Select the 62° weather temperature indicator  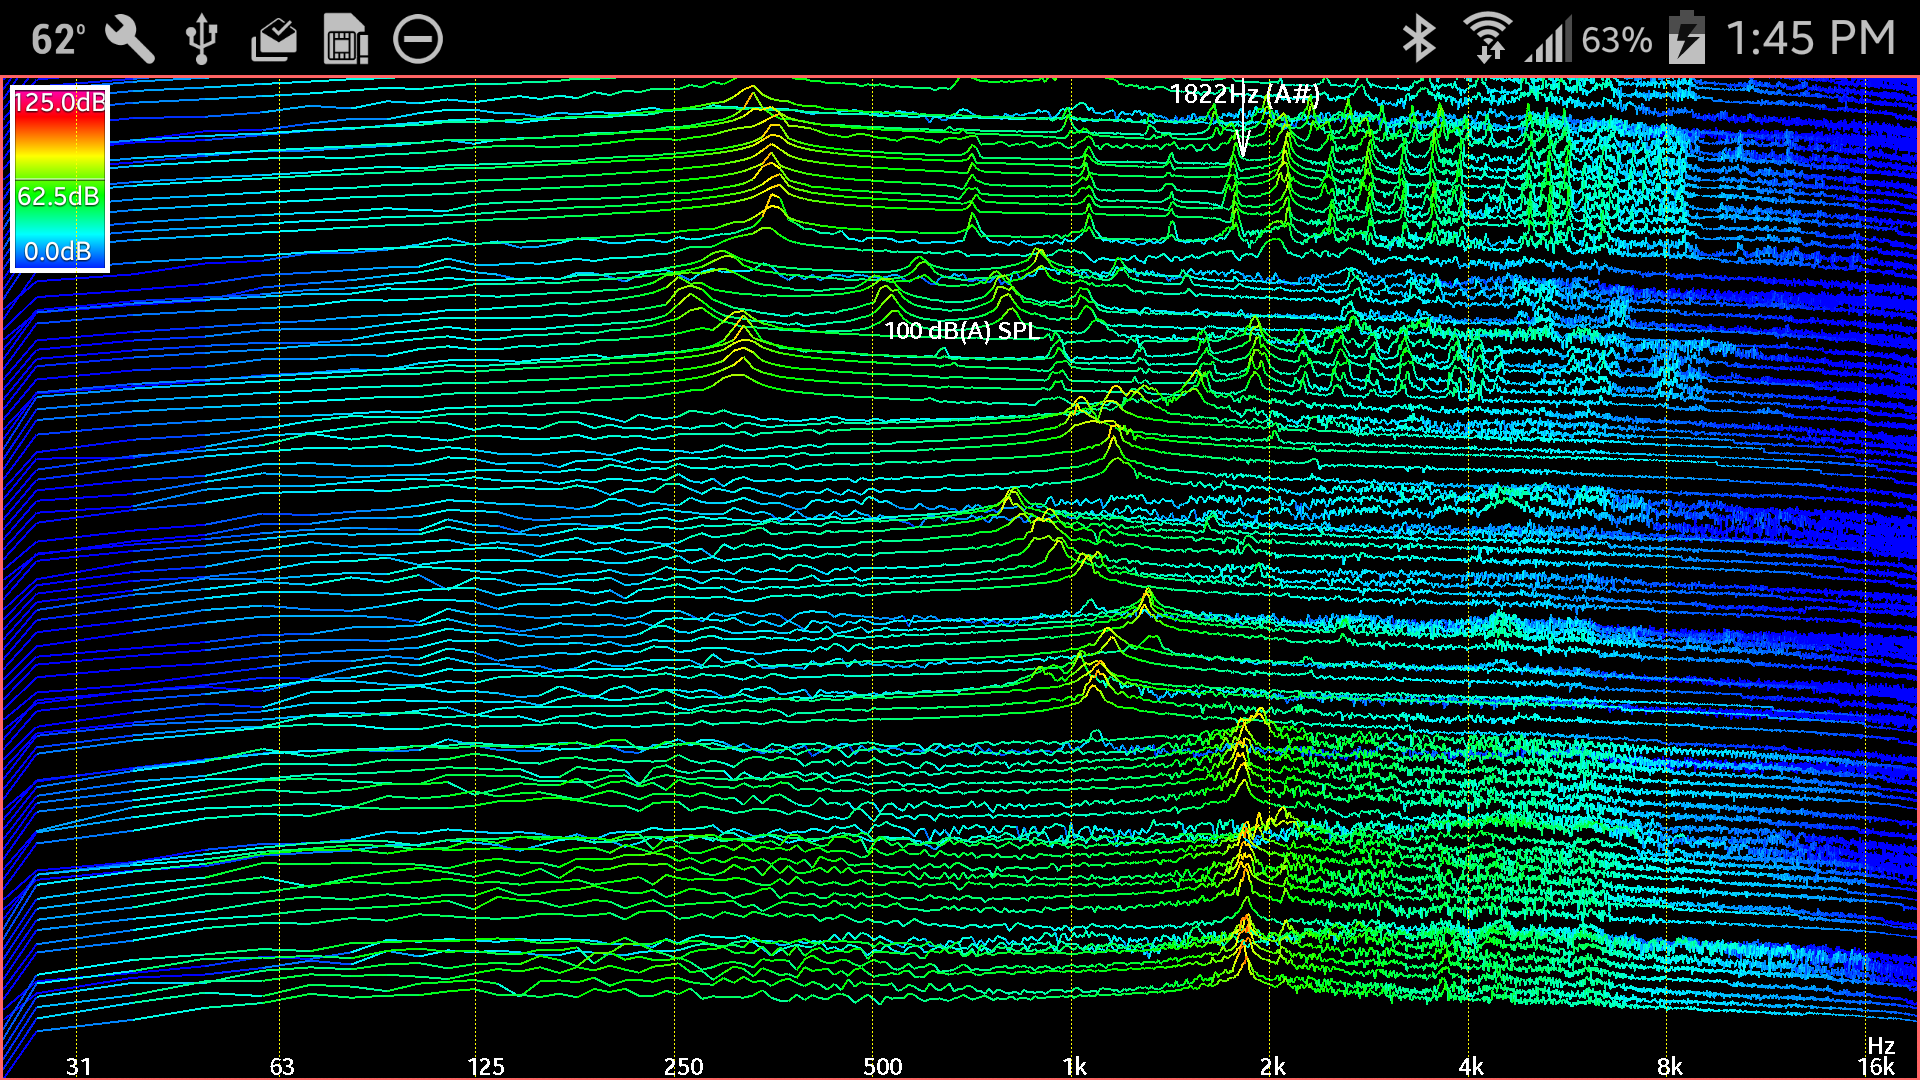tap(58, 38)
